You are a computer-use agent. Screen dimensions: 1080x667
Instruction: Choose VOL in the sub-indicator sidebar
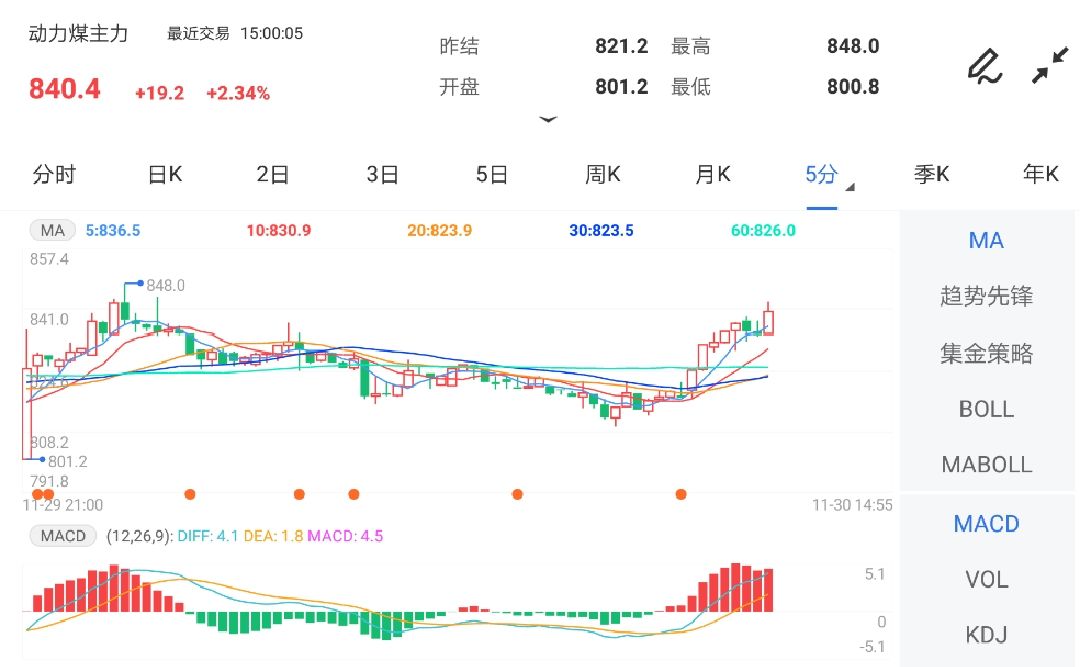click(986, 579)
